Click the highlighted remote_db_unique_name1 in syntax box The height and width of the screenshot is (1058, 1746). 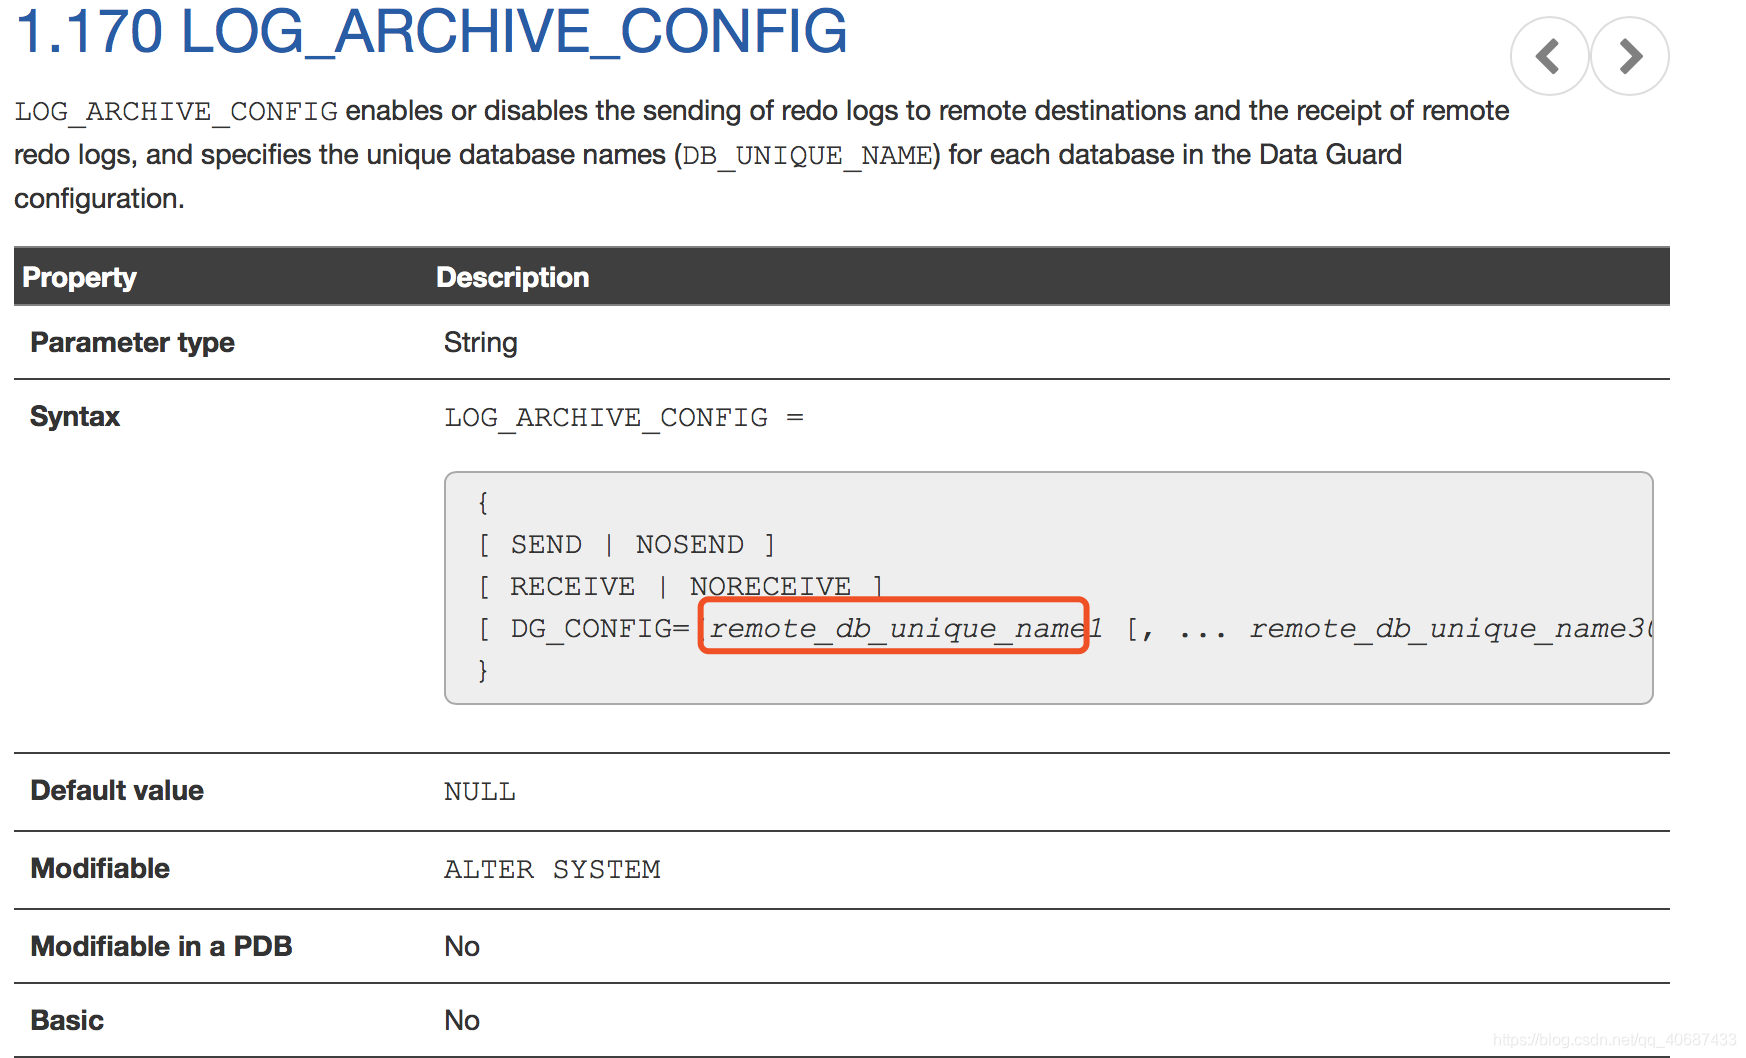coord(894,628)
